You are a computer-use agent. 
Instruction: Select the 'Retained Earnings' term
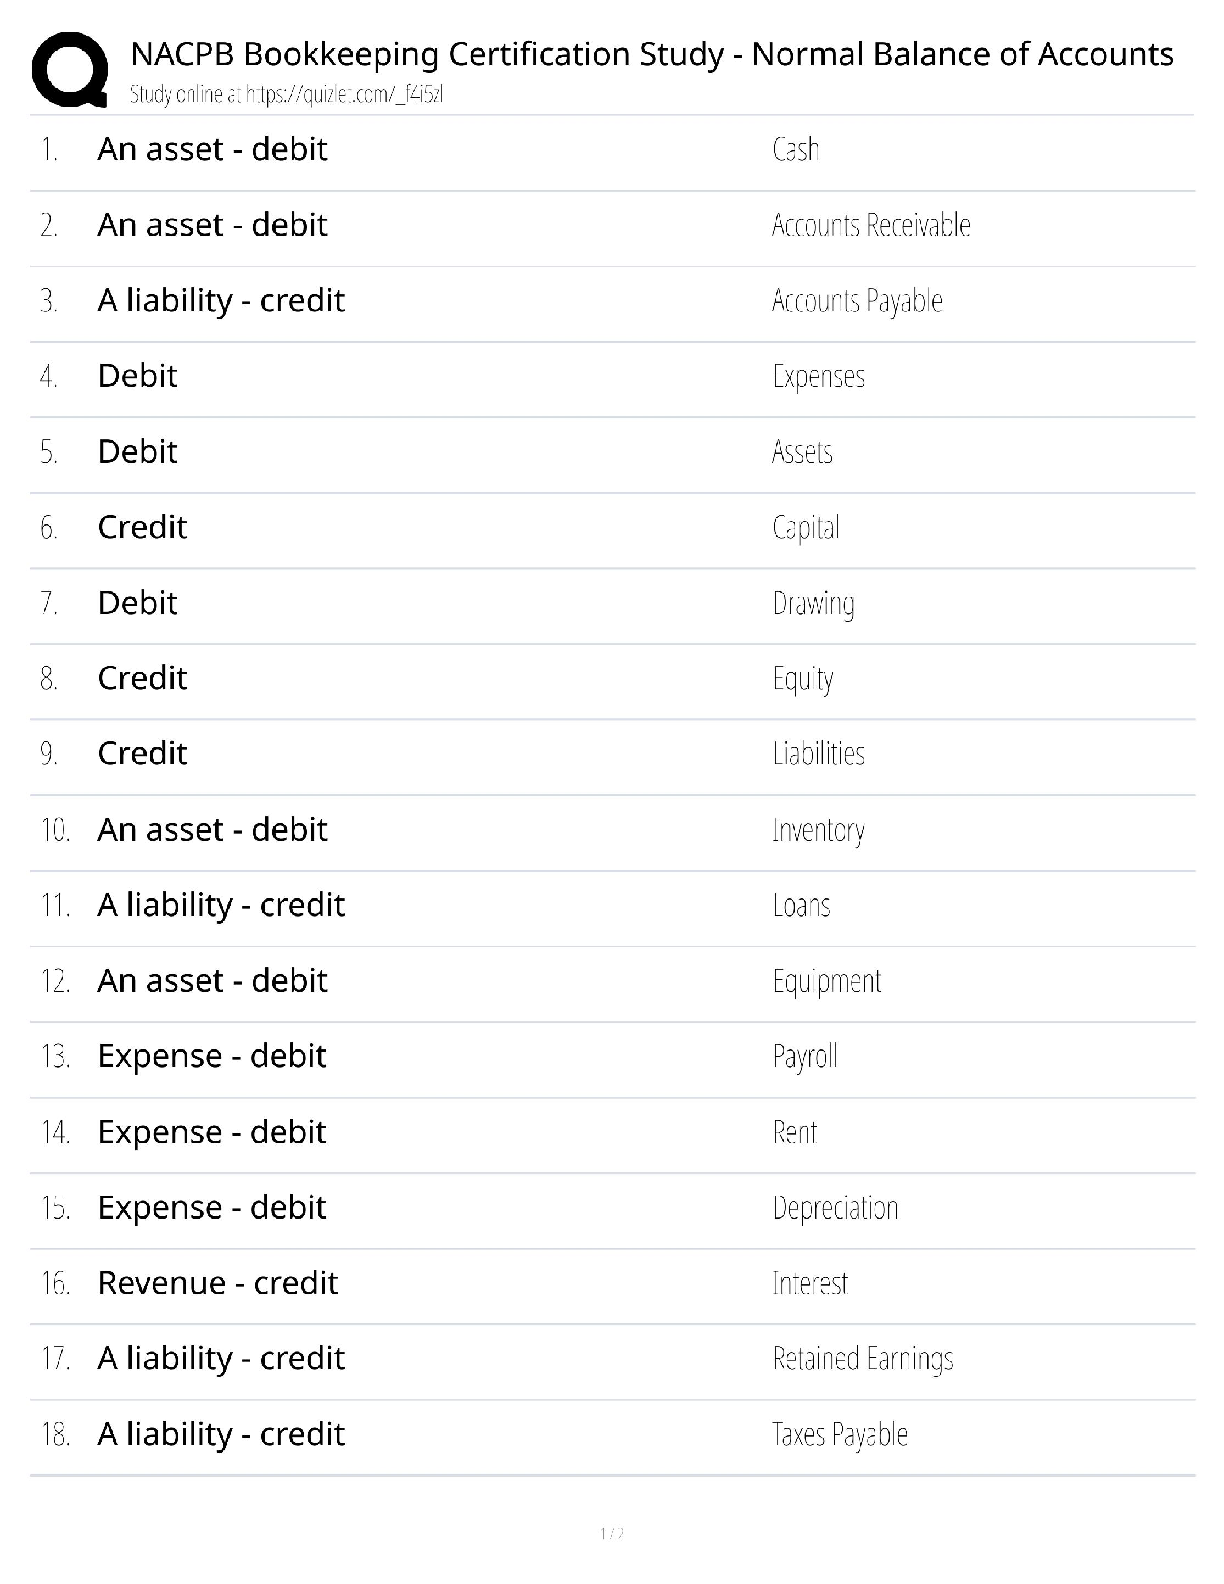(863, 1359)
